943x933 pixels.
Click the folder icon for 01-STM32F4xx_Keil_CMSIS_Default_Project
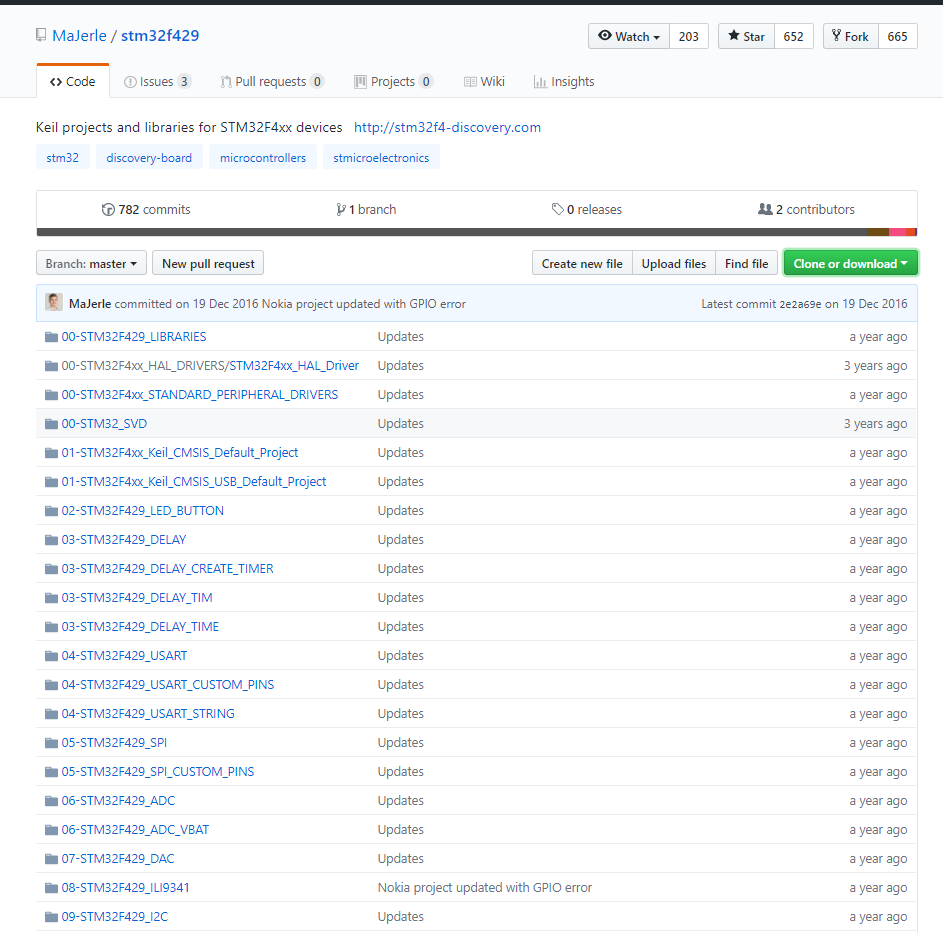(x=51, y=453)
